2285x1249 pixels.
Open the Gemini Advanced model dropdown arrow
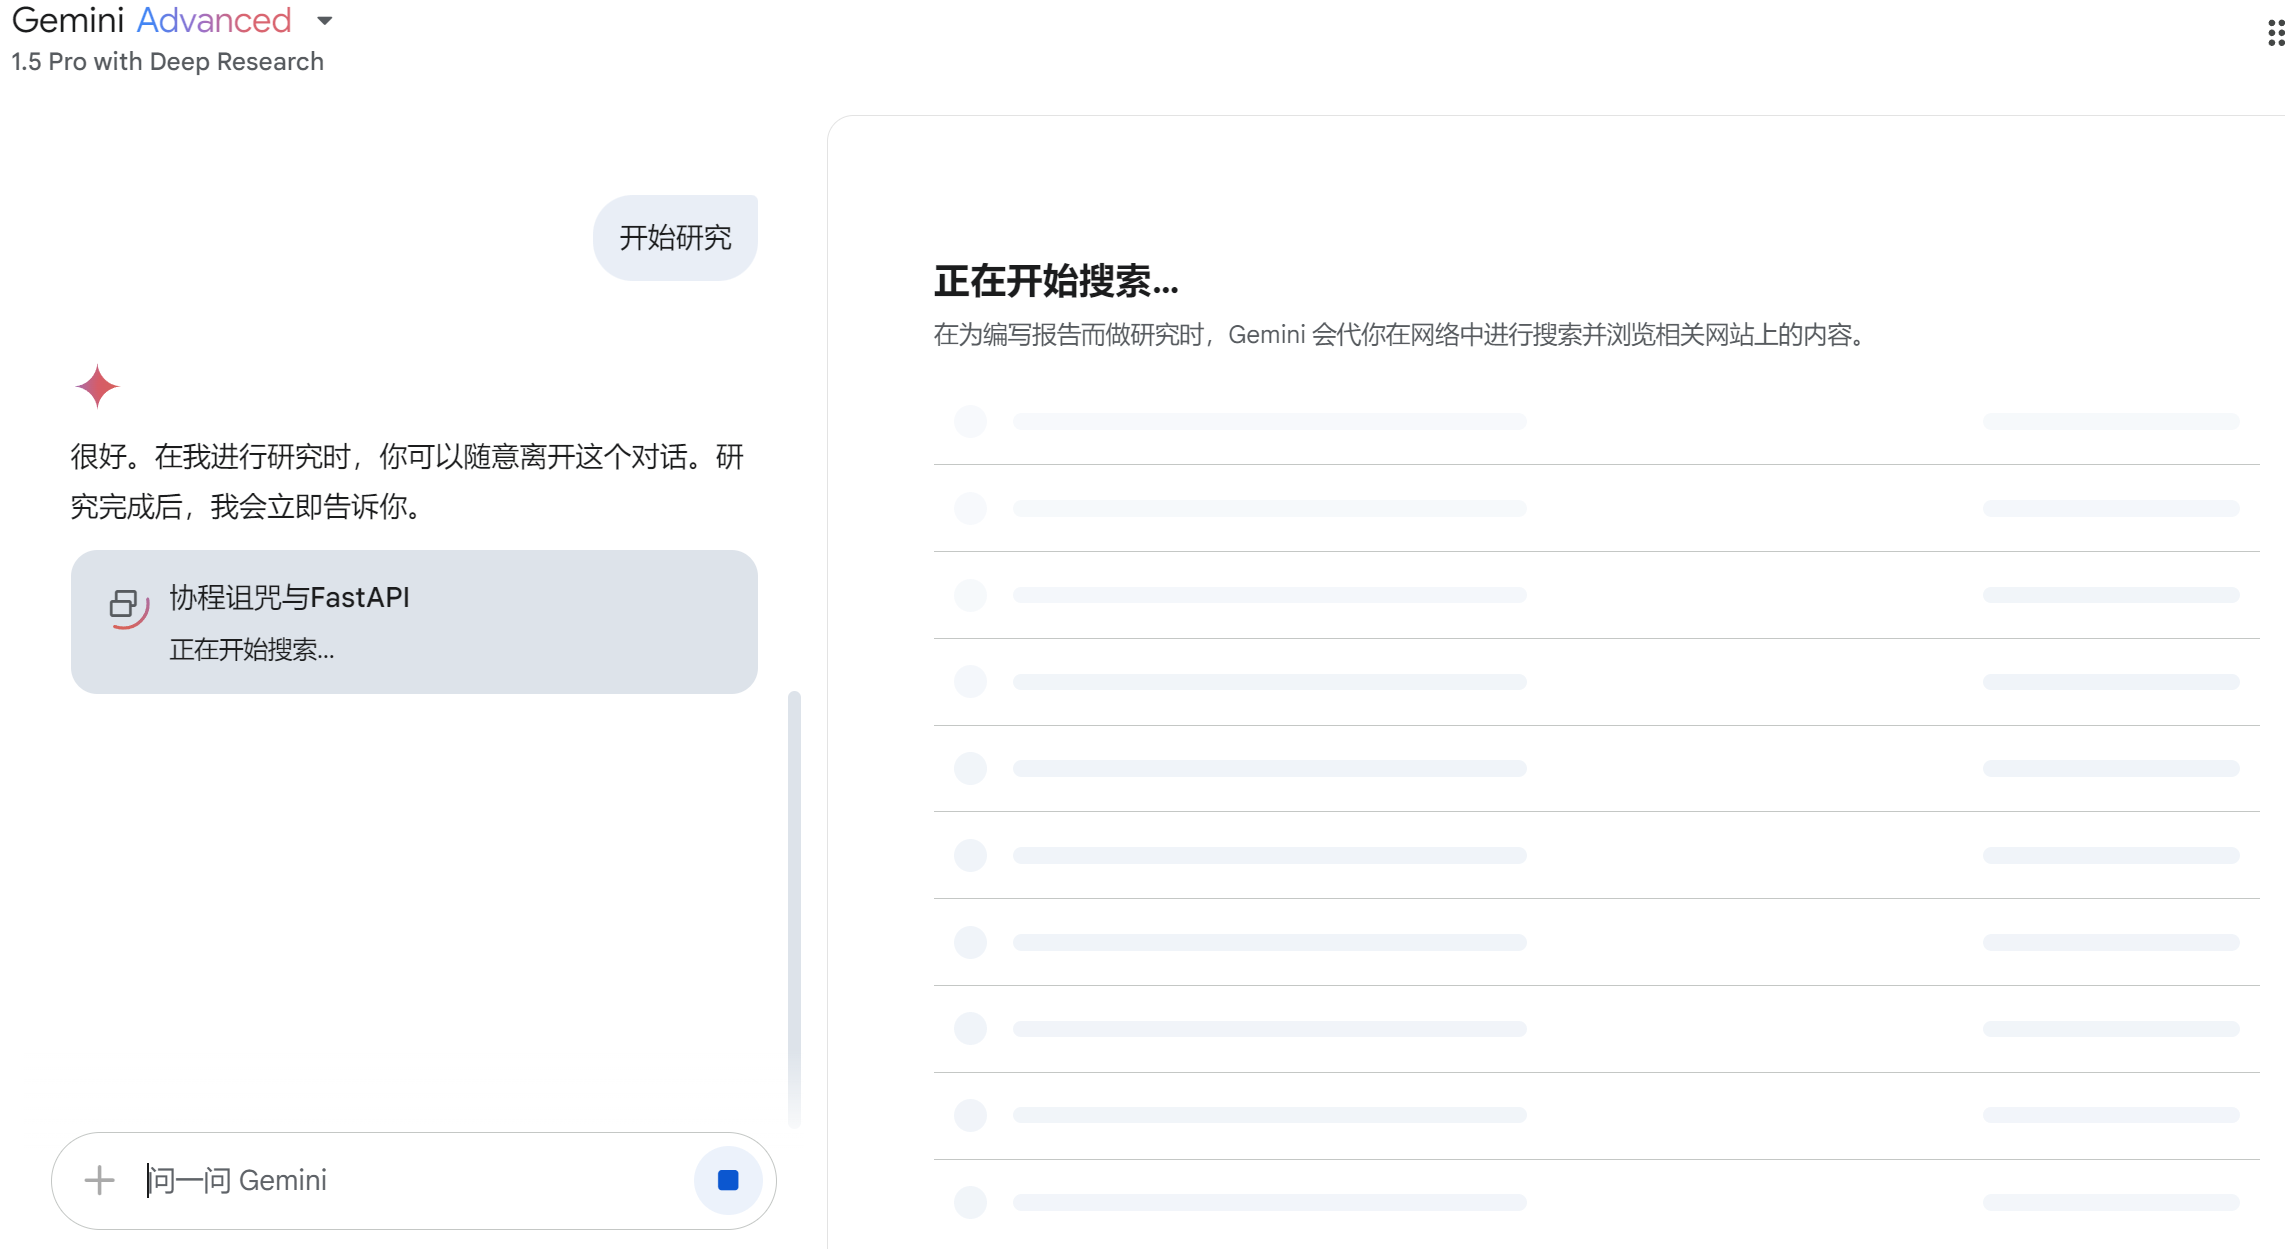coord(324,21)
